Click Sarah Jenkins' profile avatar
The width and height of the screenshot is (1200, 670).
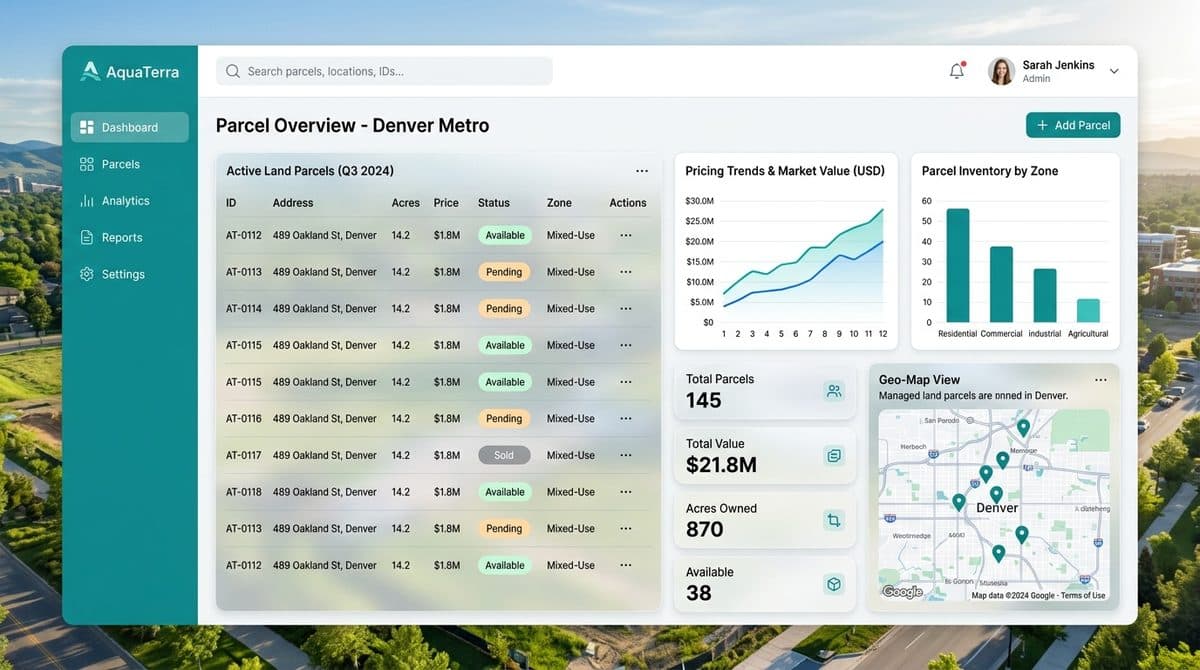[x=1001, y=71]
